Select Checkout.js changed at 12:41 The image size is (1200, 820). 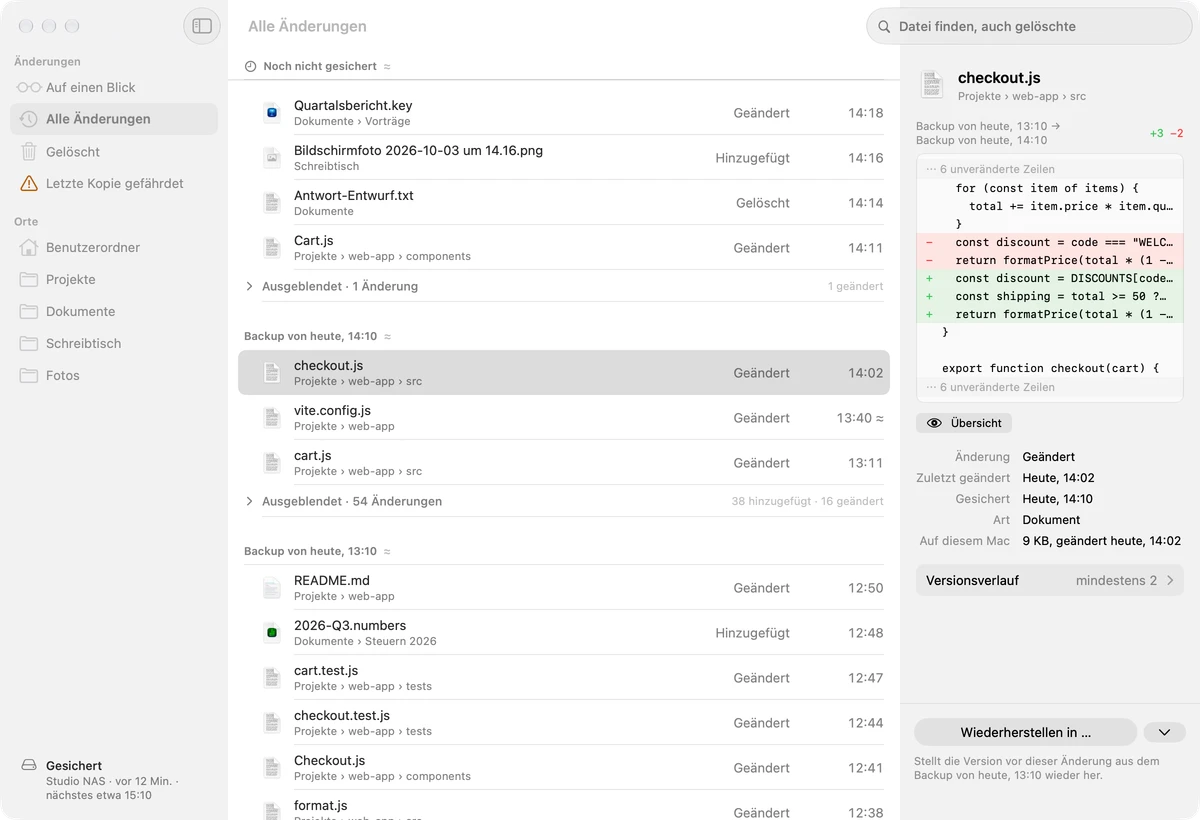click(x=564, y=768)
